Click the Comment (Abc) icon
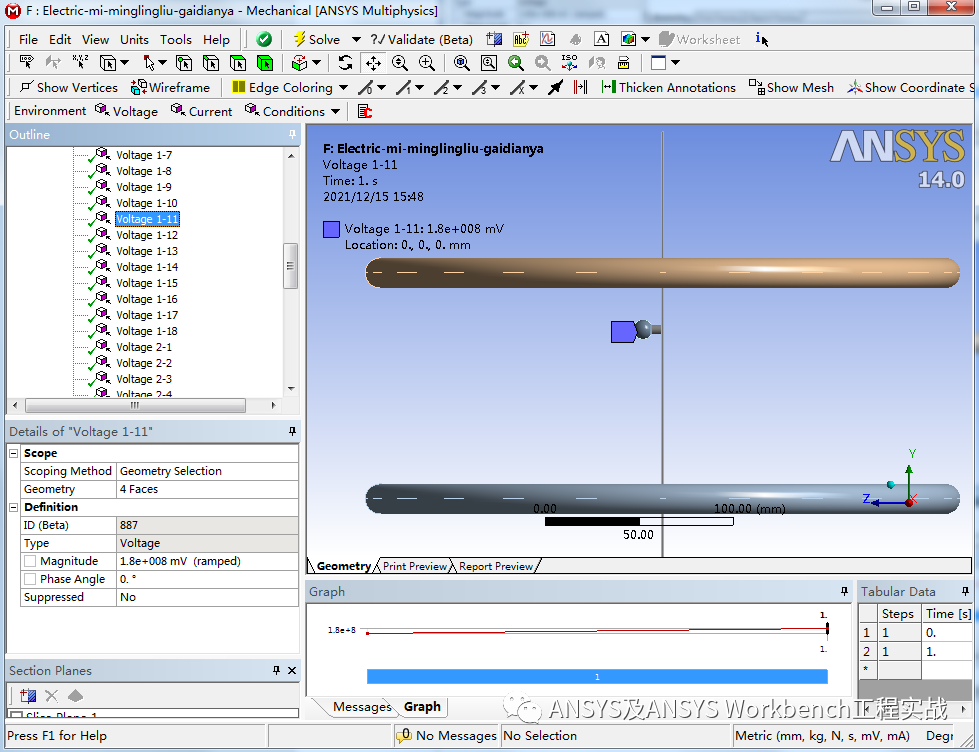 pos(521,39)
